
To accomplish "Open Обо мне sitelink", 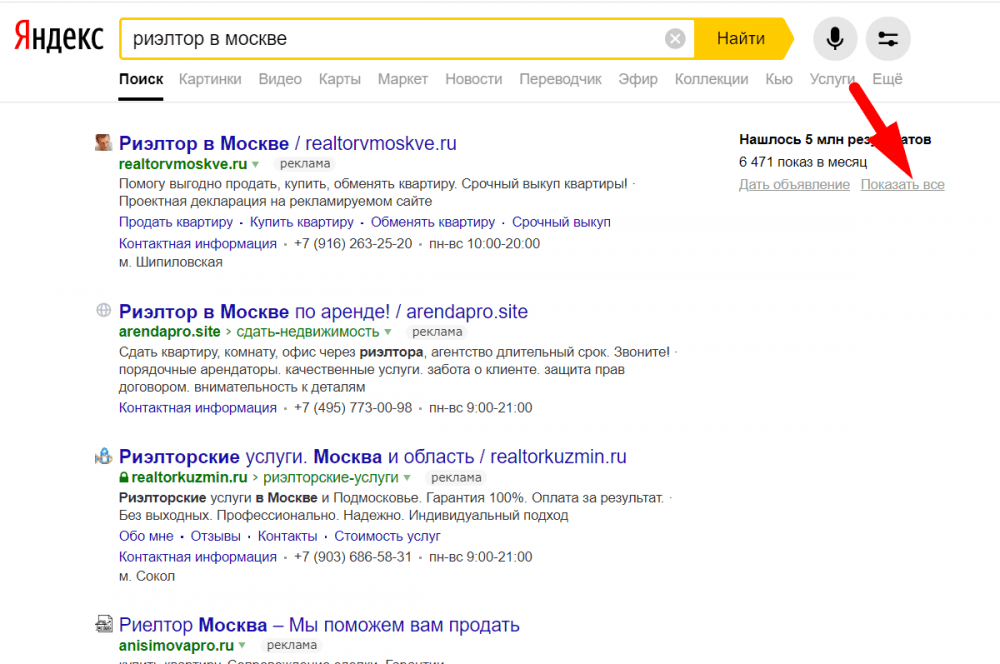I will coord(146,536).
